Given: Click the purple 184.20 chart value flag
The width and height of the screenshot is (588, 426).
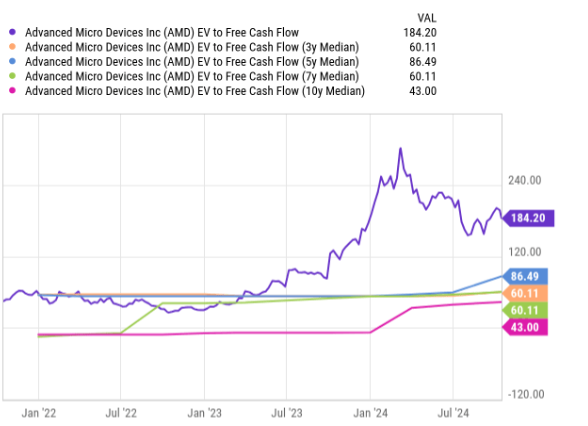Looking at the screenshot, I should tap(528, 218).
